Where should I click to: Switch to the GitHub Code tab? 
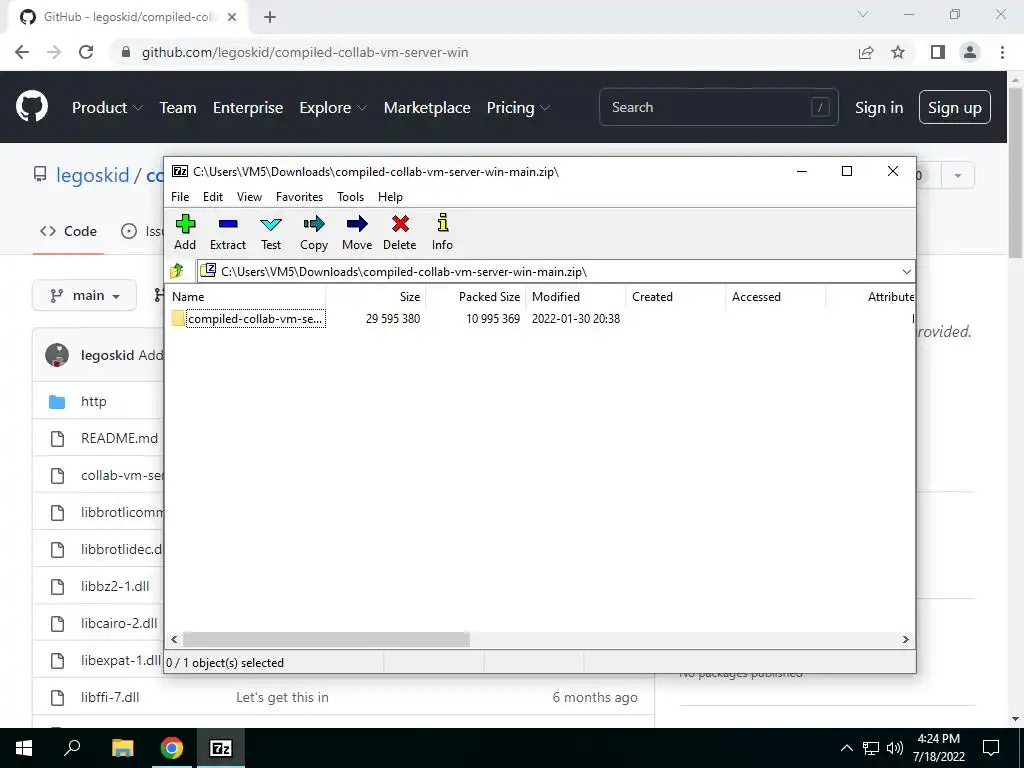(68, 231)
